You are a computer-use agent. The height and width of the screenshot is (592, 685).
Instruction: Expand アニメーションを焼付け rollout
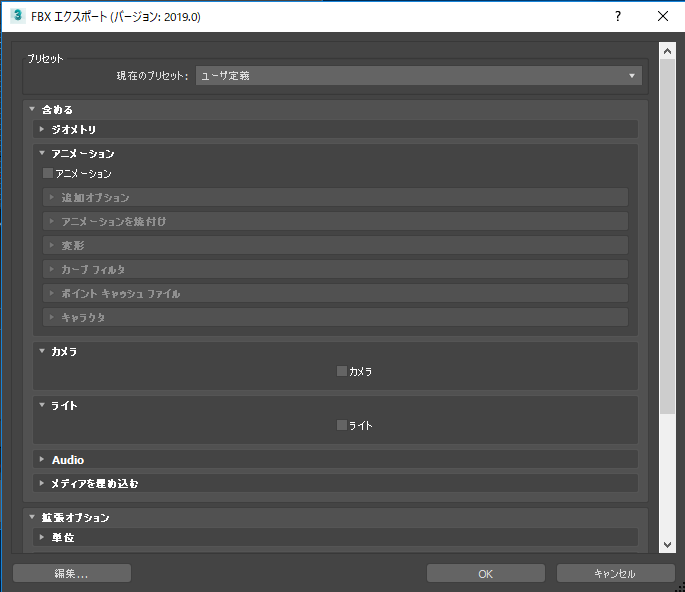pyautogui.click(x=336, y=222)
